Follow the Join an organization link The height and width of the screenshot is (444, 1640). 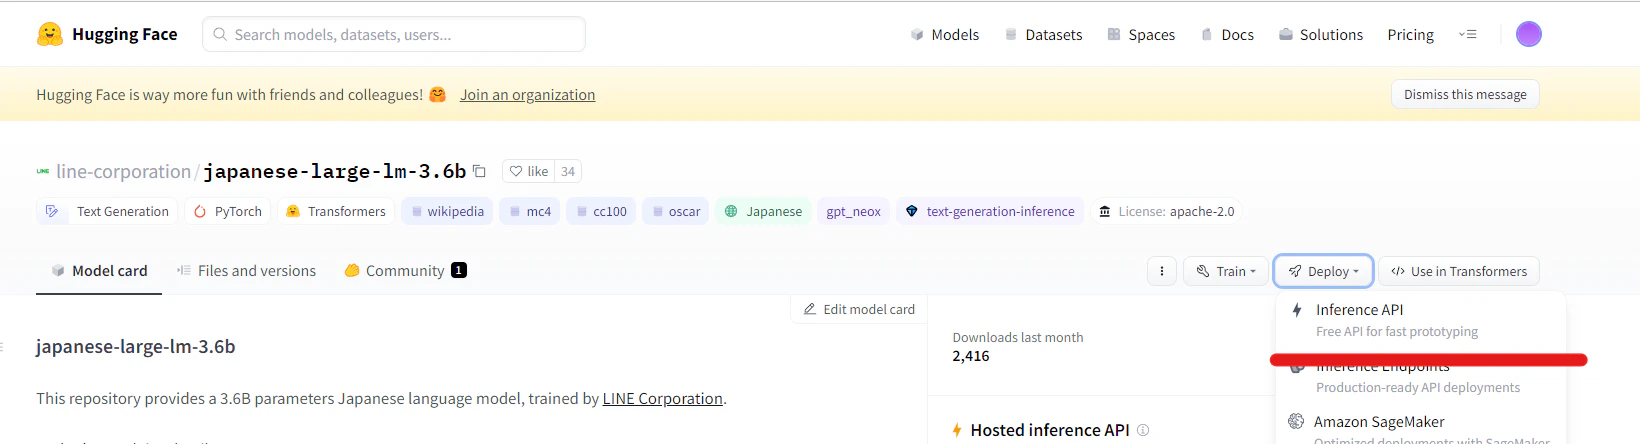pos(527,94)
